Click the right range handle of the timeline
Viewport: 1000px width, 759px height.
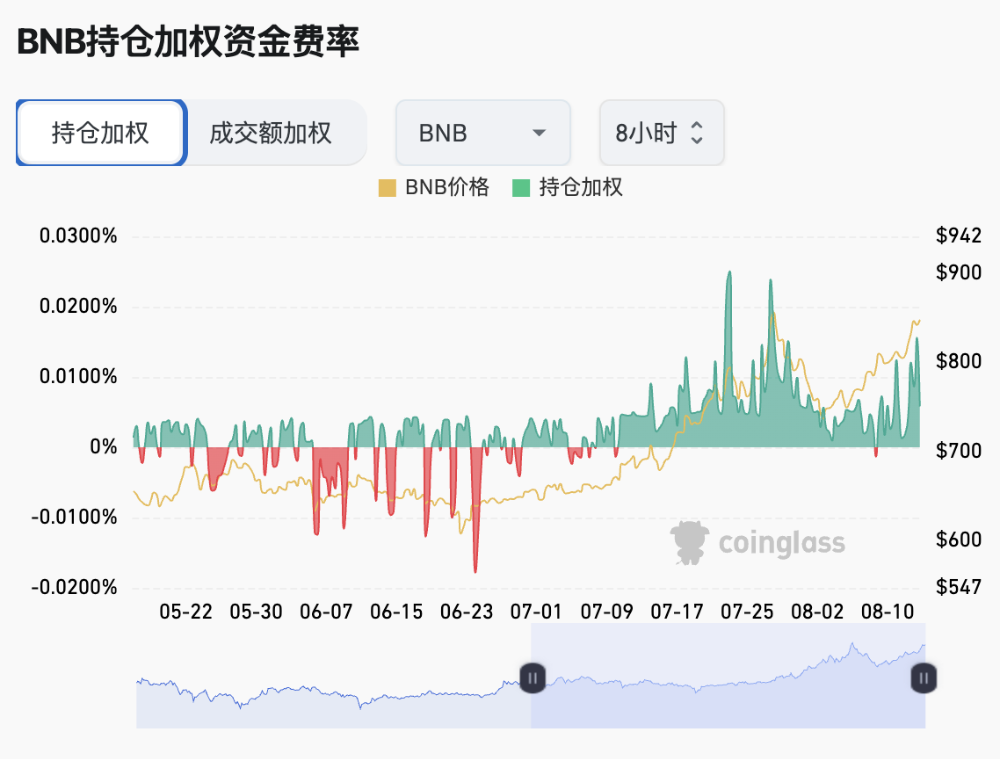pos(924,678)
